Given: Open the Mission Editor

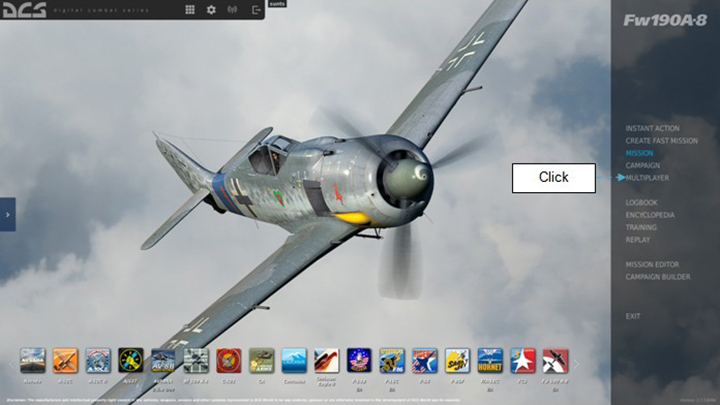Looking at the screenshot, I should point(652,265).
